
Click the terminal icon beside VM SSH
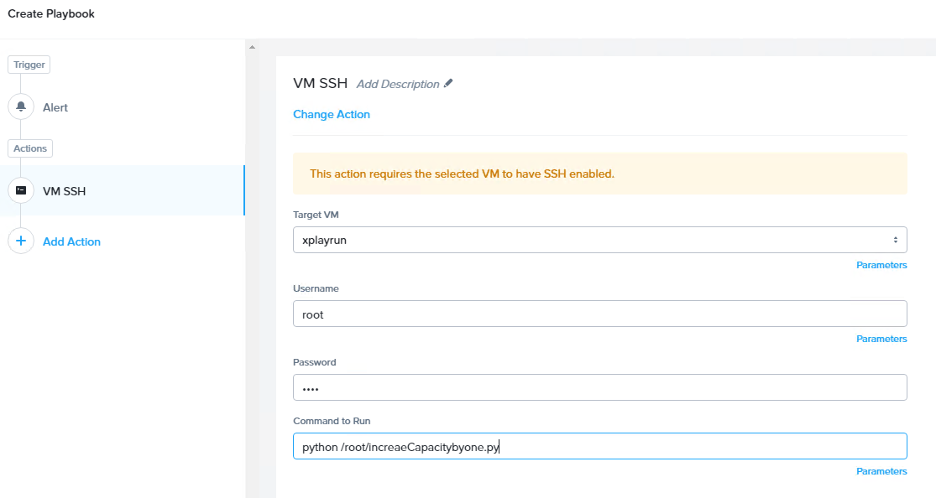pyautogui.click(x=21, y=190)
